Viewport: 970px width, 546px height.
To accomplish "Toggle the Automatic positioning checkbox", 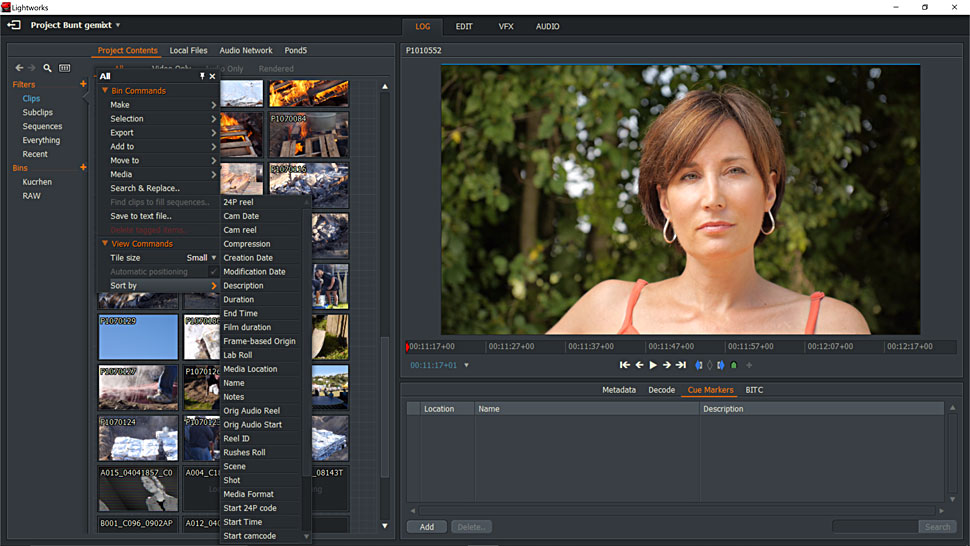I will click(213, 272).
